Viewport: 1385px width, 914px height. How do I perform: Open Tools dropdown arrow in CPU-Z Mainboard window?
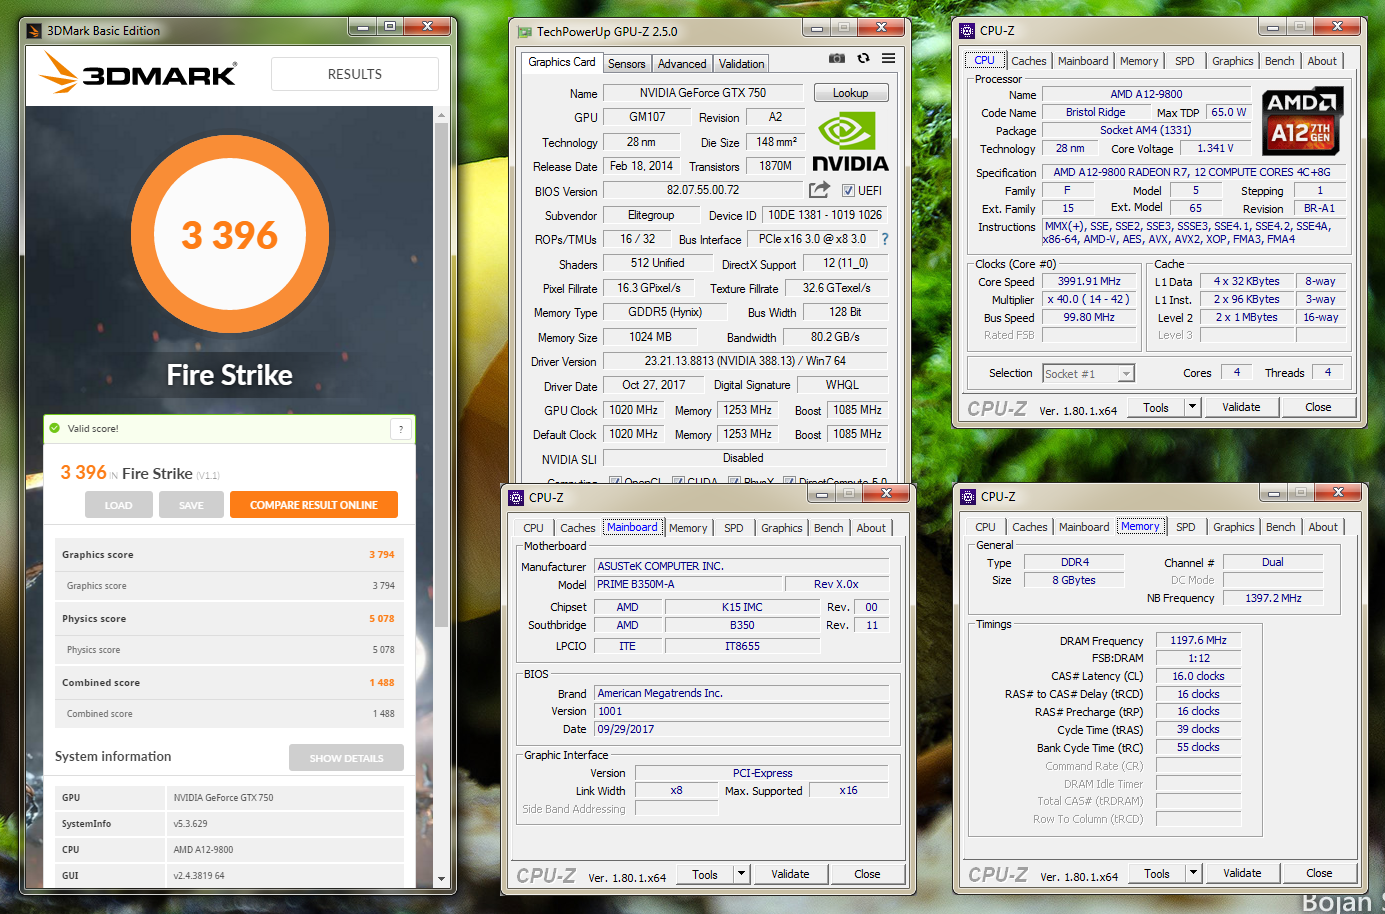[741, 874]
